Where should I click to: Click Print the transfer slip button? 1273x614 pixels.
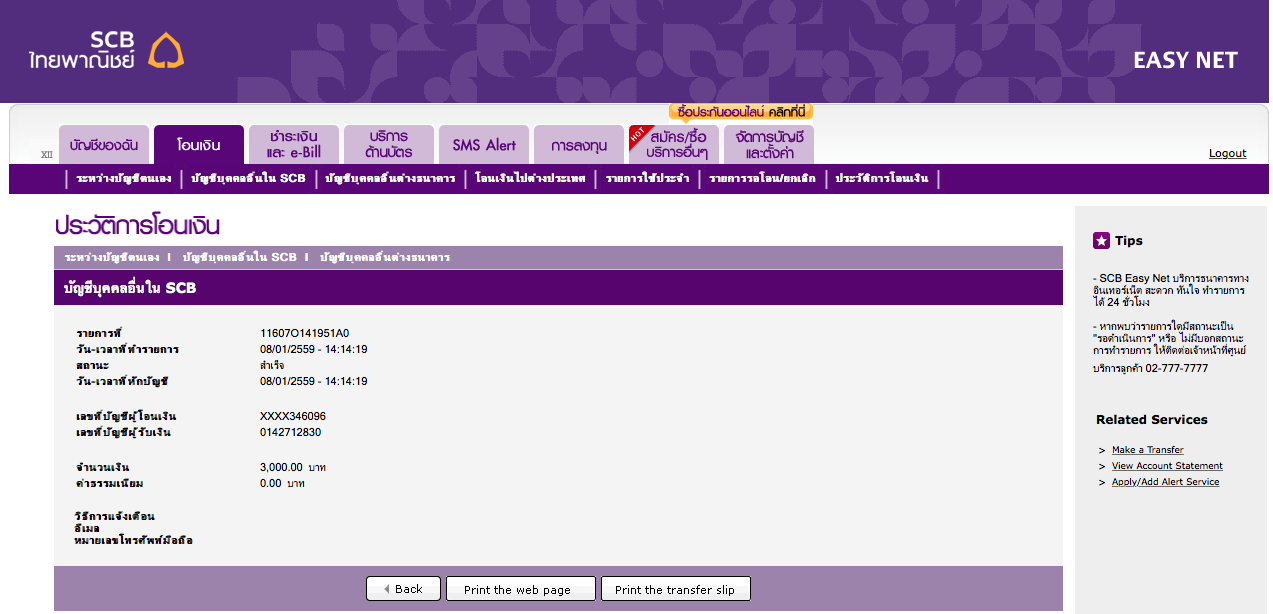(675, 589)
